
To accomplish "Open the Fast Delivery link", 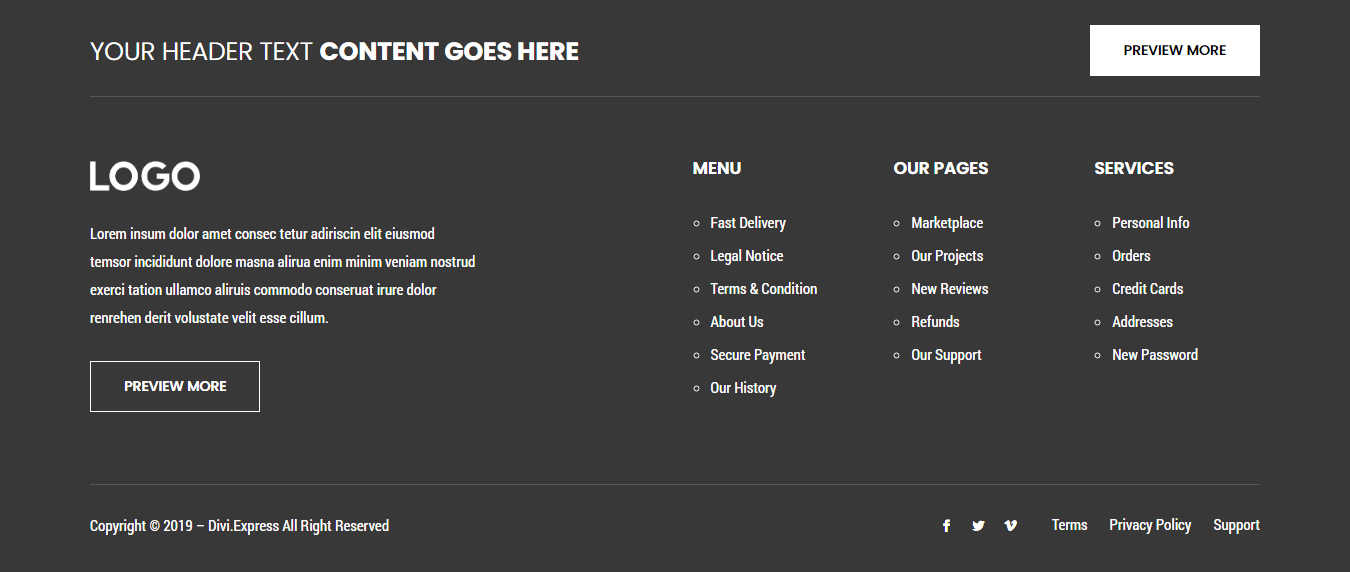I will [x=747, y=223].
